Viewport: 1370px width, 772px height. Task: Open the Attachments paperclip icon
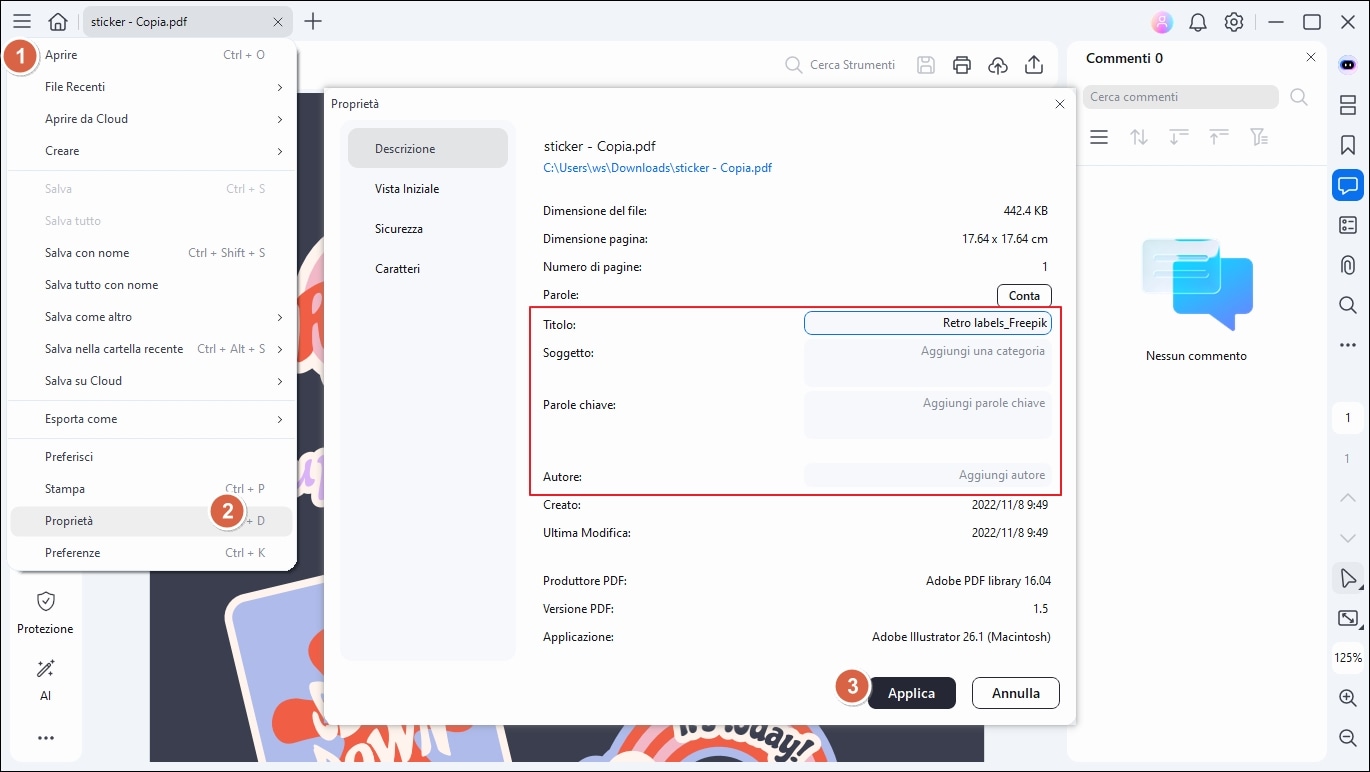[x=1348, y=265]
